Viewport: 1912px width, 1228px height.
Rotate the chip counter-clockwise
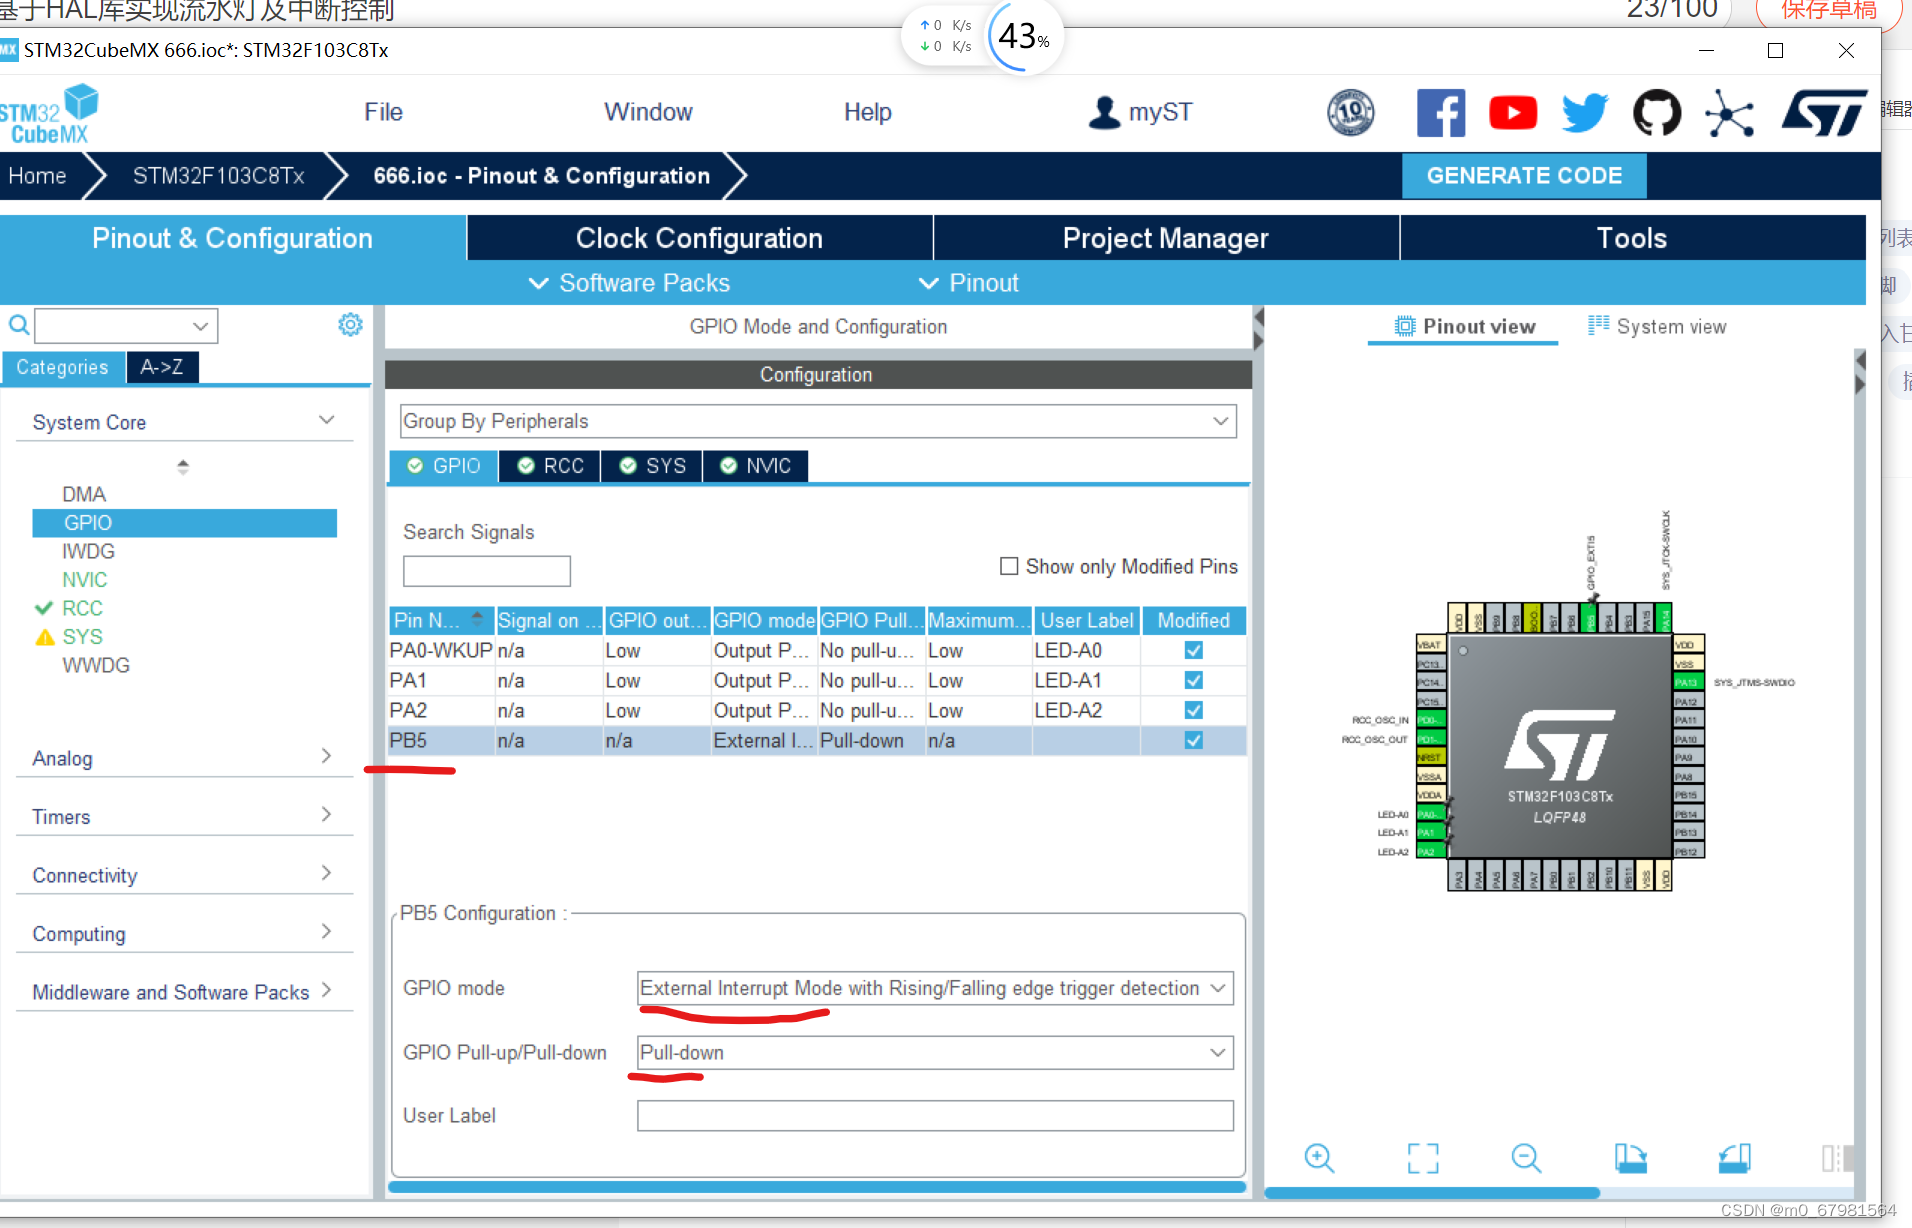tap(1735, 1158)
